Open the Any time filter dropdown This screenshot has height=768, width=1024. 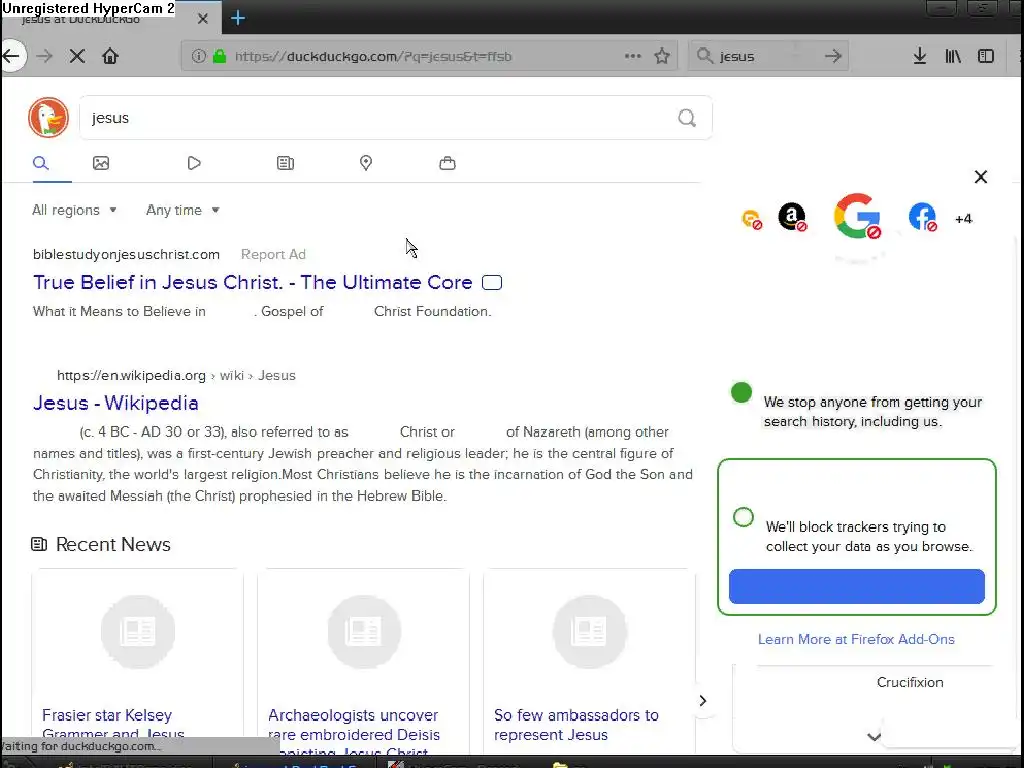[183, 210]
